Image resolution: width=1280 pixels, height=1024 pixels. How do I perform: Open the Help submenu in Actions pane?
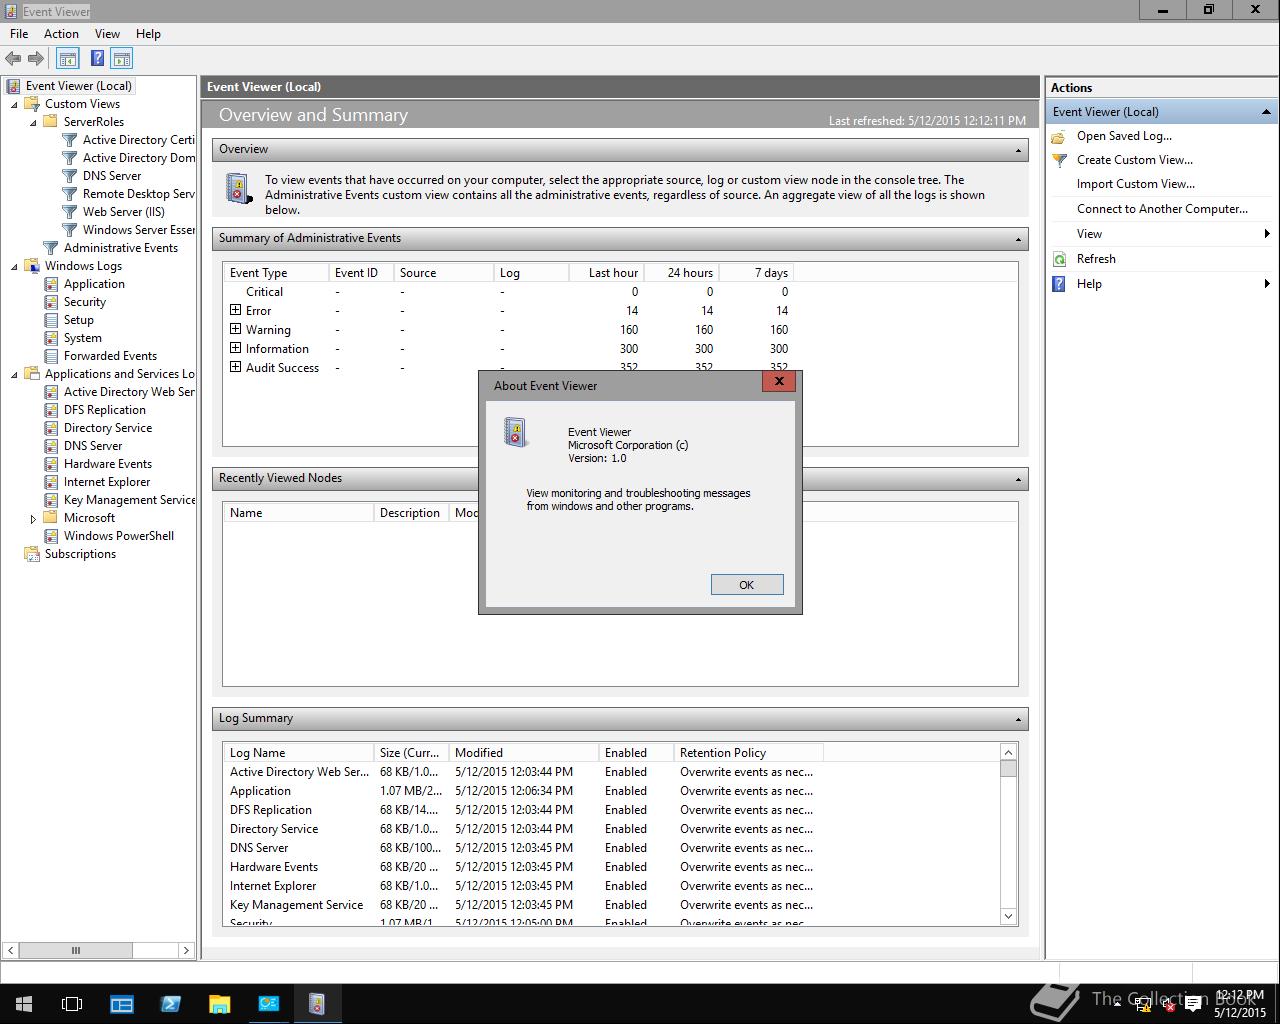pyautogui.click(x=1160, y=284)
